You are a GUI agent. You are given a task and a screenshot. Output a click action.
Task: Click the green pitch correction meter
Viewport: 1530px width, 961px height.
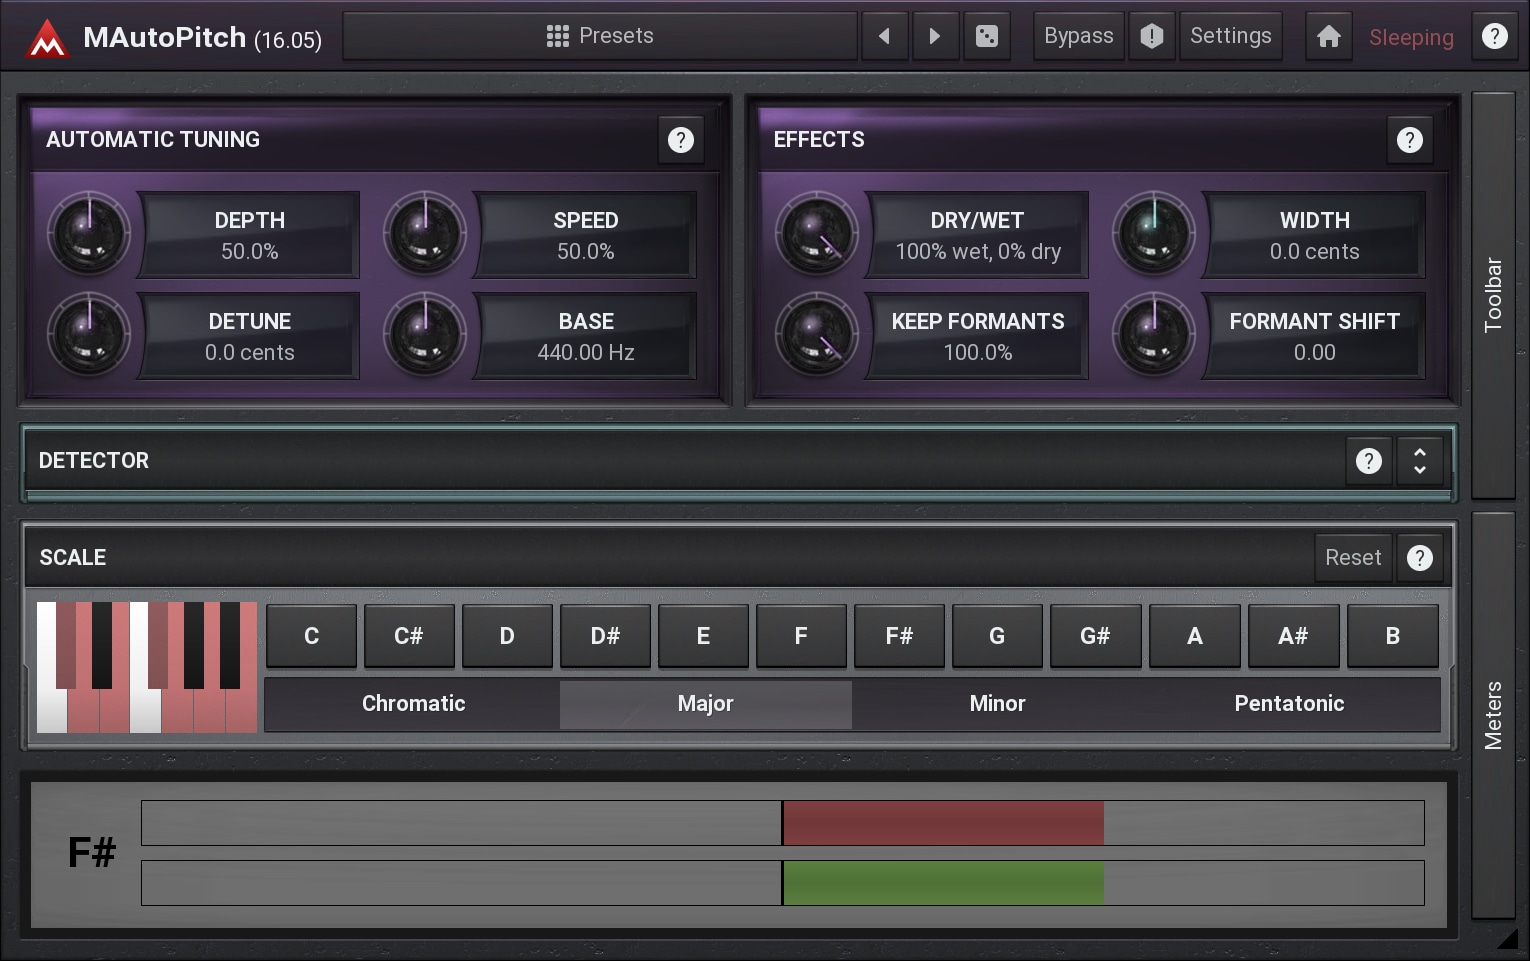pos(783,883)
